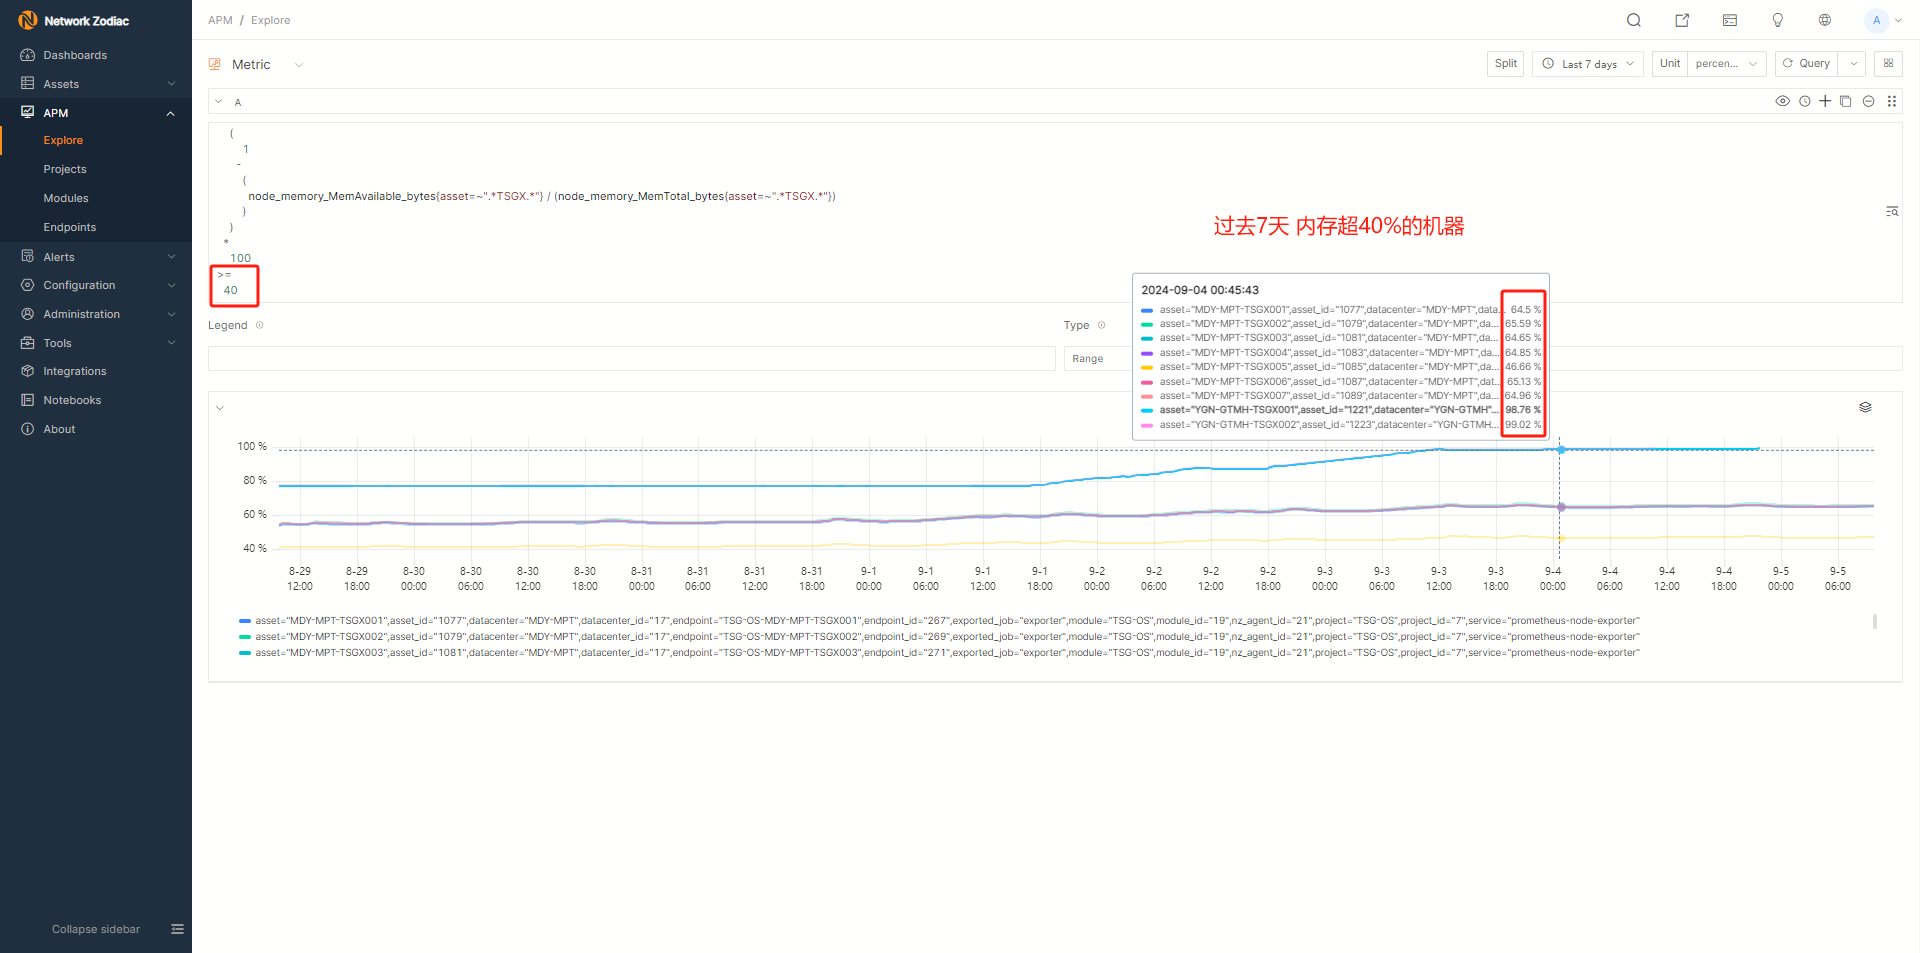Open Dashboards in the sidebar

click(x=75, y=55)
